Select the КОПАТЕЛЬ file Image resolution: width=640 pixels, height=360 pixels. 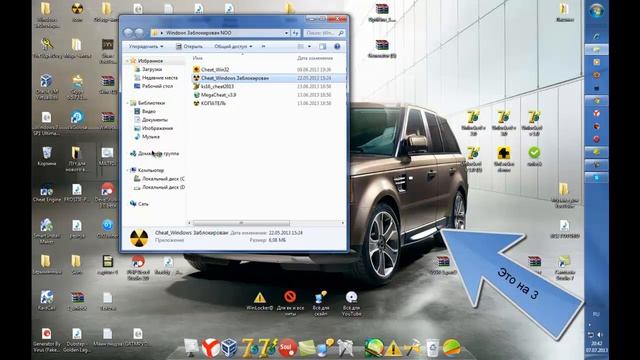pyautogui.click(x=213, y=103)
